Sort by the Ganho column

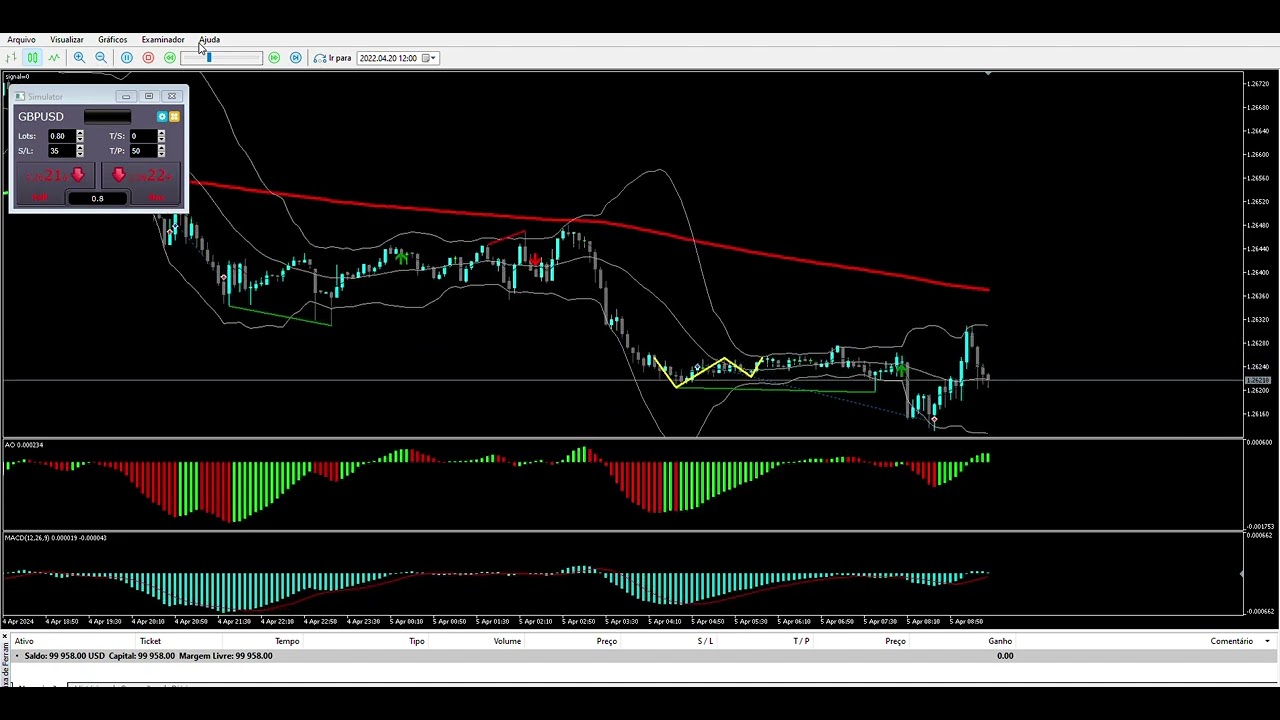click(1000, 641)
